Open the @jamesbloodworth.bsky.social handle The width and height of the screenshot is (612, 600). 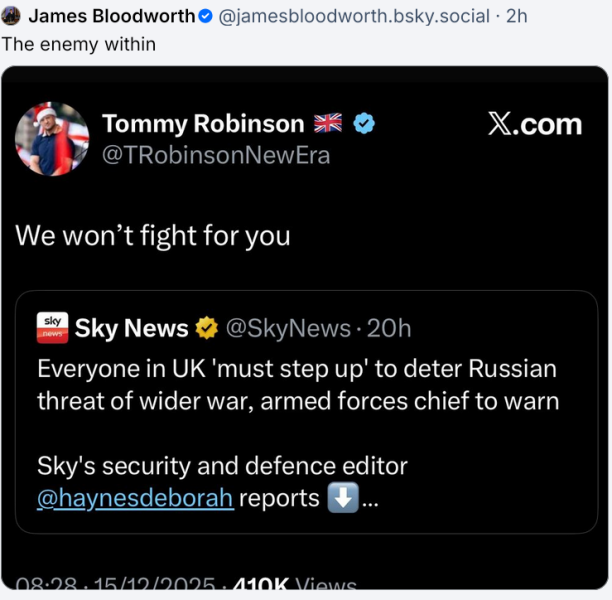[x=353, y=16]
